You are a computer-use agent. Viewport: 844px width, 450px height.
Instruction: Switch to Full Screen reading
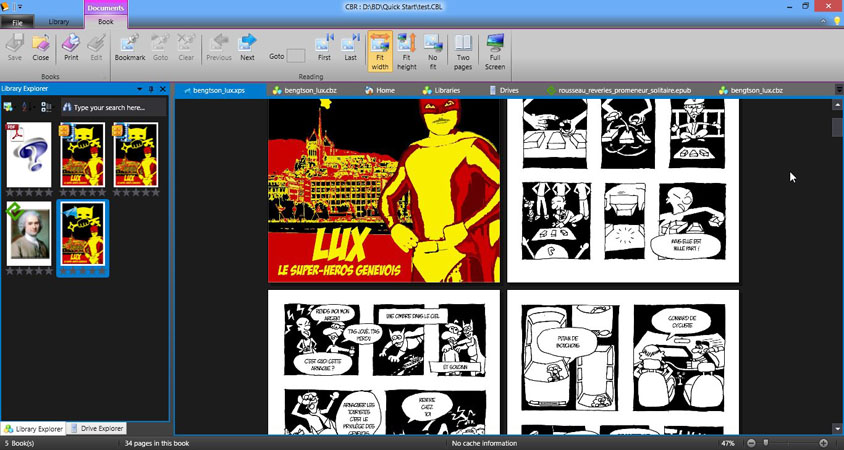(495, 51)
